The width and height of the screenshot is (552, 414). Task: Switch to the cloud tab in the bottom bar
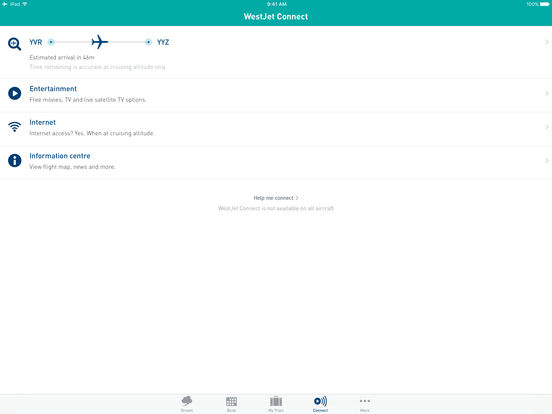[187, 403]
